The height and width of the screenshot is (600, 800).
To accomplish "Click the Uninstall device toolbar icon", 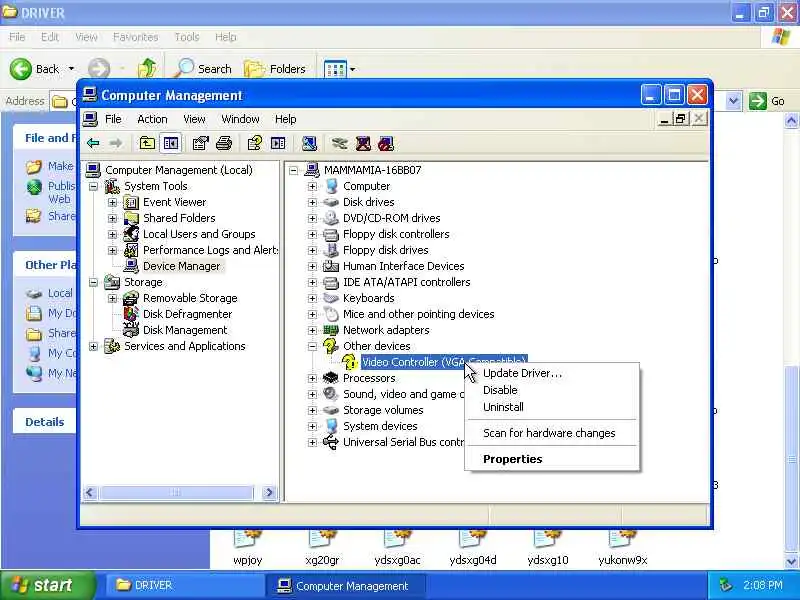I will (x=363, y=143).
